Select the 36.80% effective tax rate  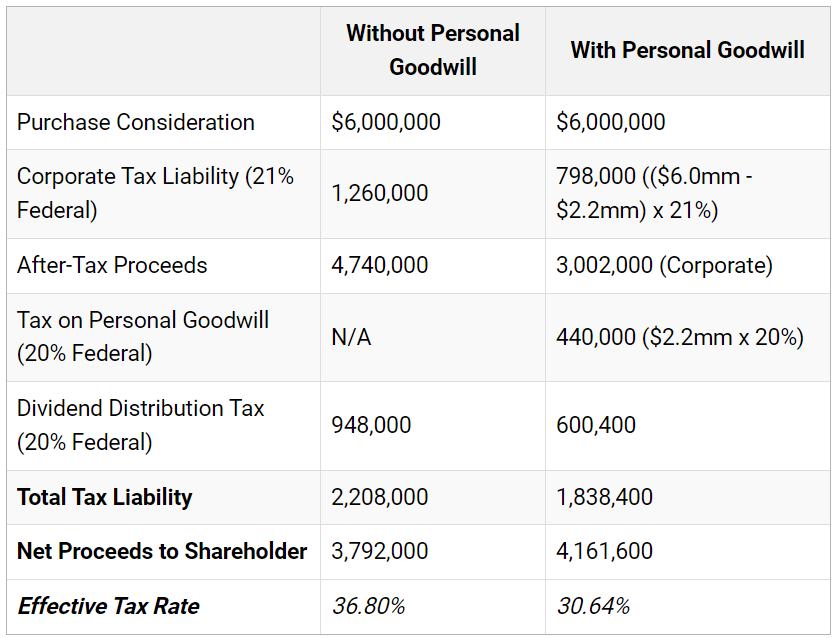(x=369, y=606)
